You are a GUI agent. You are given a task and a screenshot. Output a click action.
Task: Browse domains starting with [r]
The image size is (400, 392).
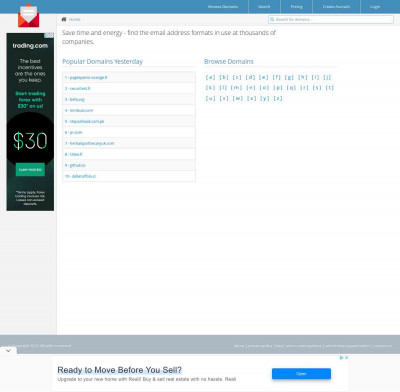304,88
